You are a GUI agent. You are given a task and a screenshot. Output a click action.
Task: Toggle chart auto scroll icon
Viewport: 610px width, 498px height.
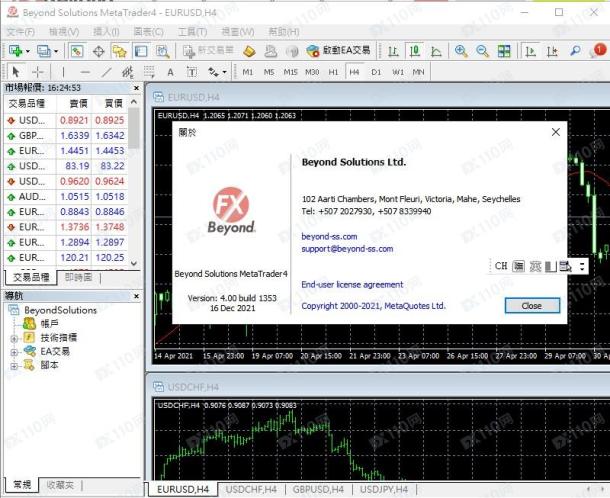[x=530, y=51]
